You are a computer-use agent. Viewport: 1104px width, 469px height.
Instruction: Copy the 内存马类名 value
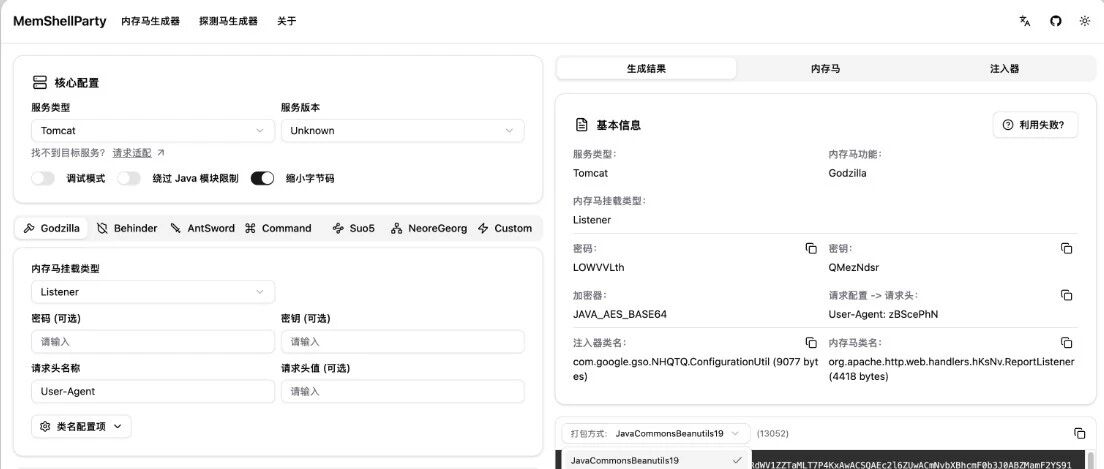pyautogui.click(x=1067, y=343)
